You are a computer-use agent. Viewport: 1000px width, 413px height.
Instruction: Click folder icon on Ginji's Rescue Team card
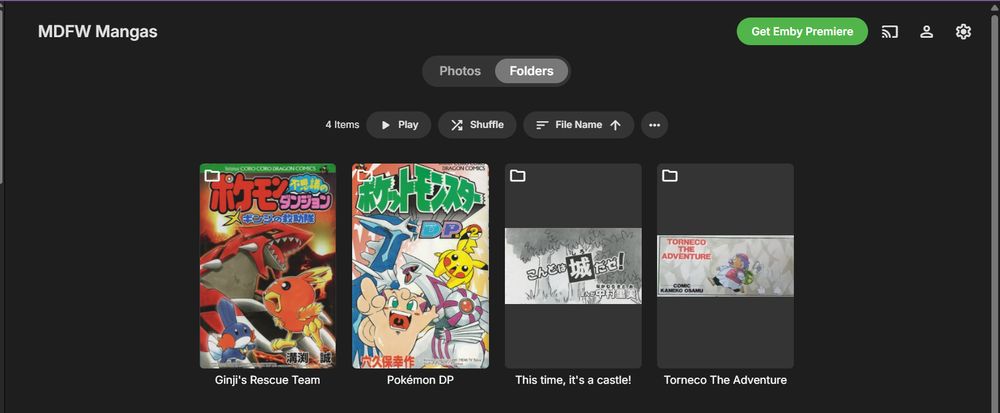coord(212,175)
